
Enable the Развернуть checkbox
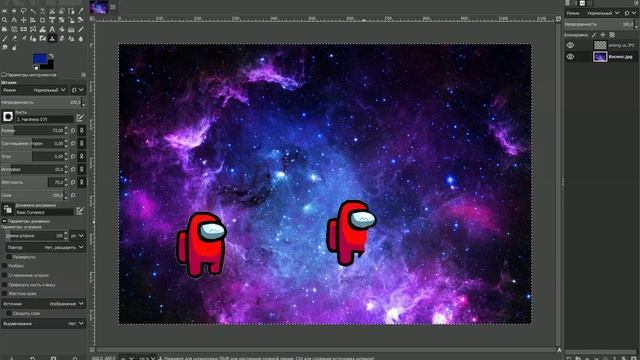click(x=9, y=257)
